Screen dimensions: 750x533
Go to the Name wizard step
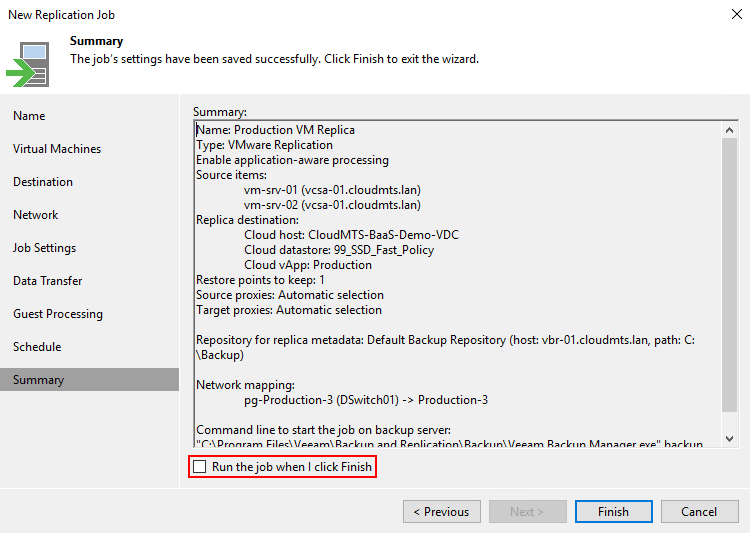(x=29, y=116)
